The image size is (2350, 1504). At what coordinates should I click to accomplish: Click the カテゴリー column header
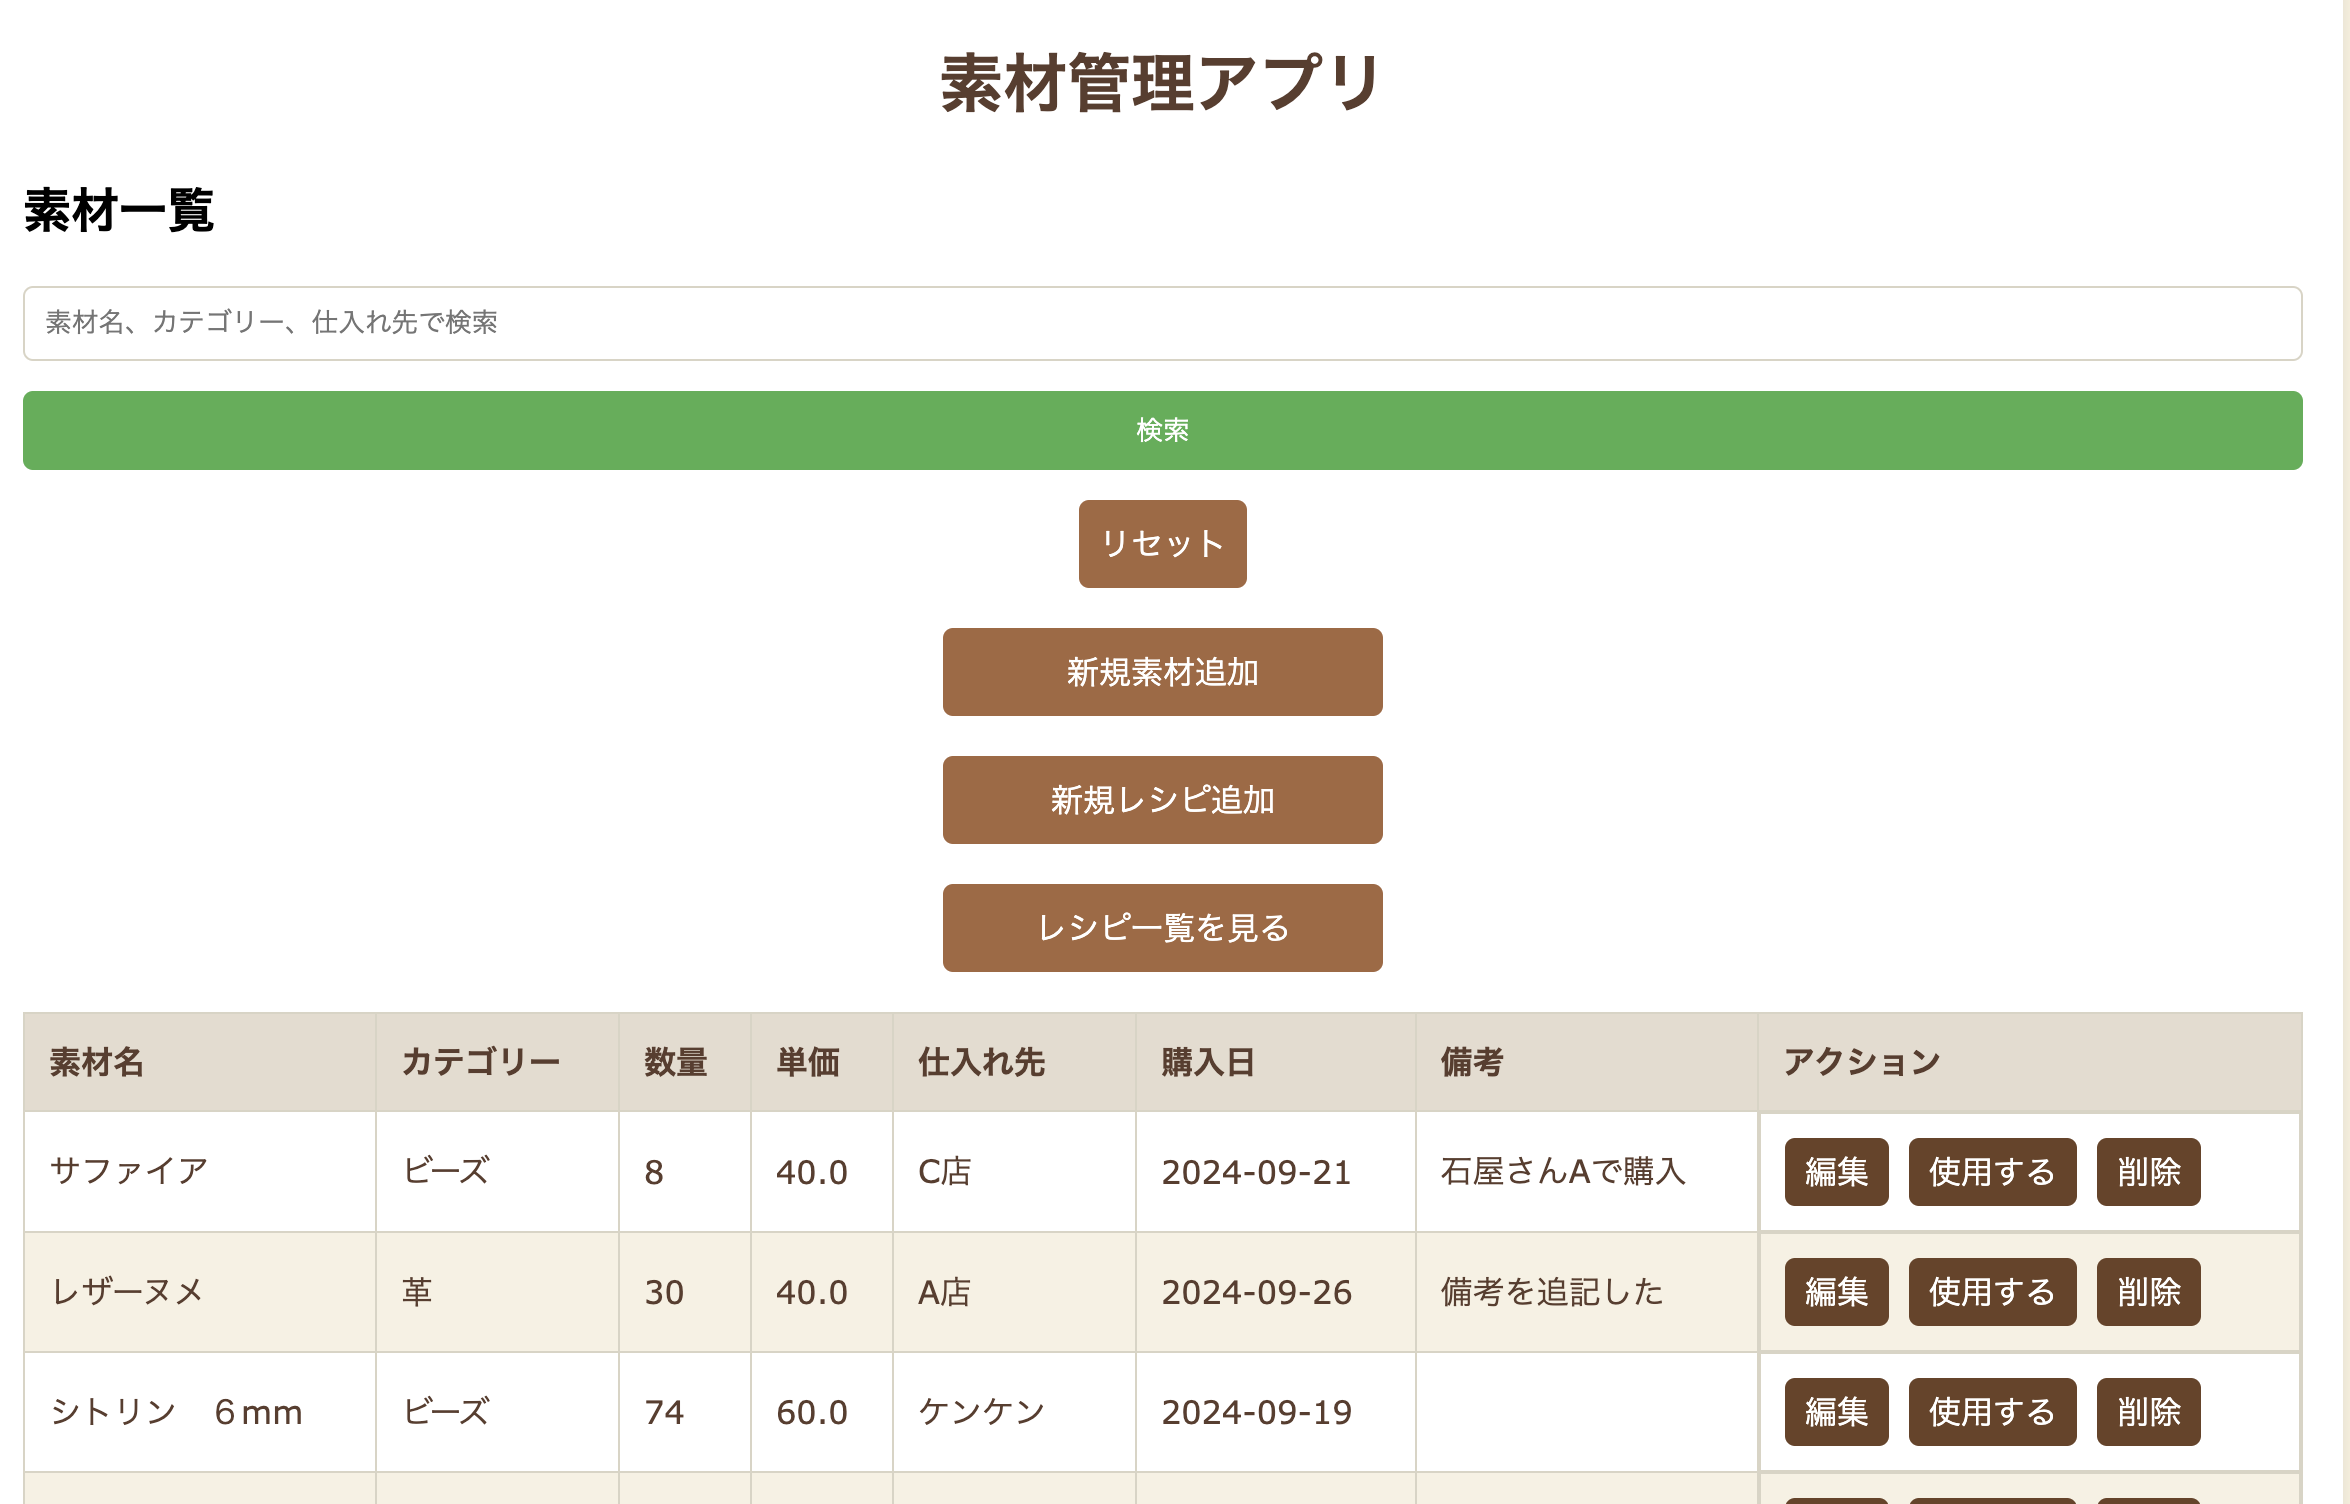tap(480, 1062)
